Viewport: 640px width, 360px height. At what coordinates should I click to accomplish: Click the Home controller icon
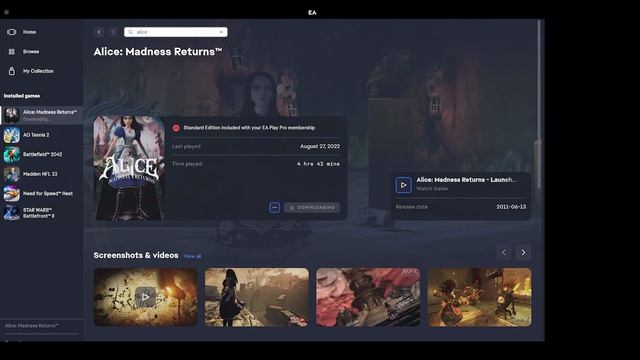click(x=11, y=32)
